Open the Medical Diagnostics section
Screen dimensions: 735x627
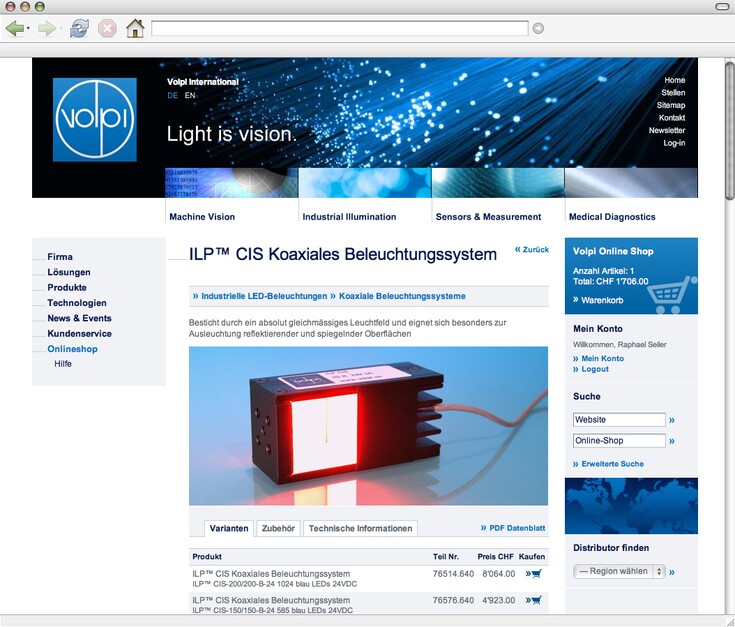tap(612, 217)
